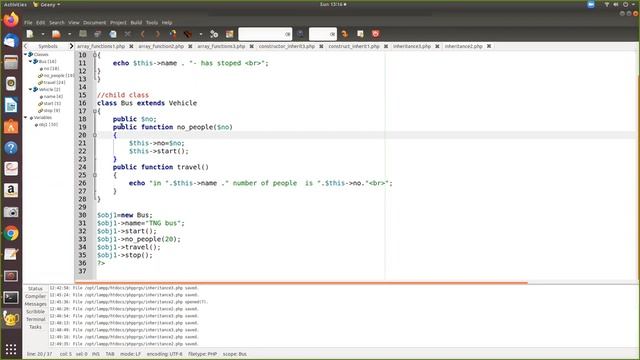Open Amazon from the dock

coord(11,190)
